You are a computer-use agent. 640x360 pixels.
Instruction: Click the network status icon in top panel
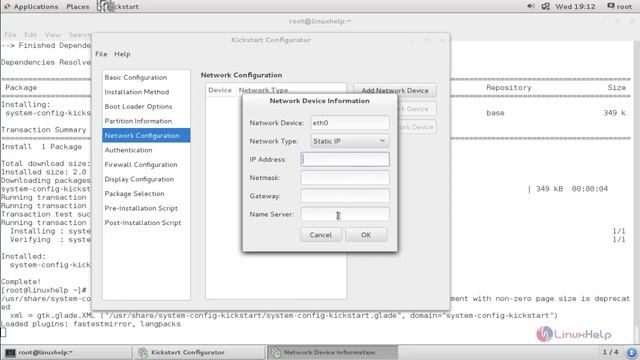pyautogui.click(x=545, y=6)
